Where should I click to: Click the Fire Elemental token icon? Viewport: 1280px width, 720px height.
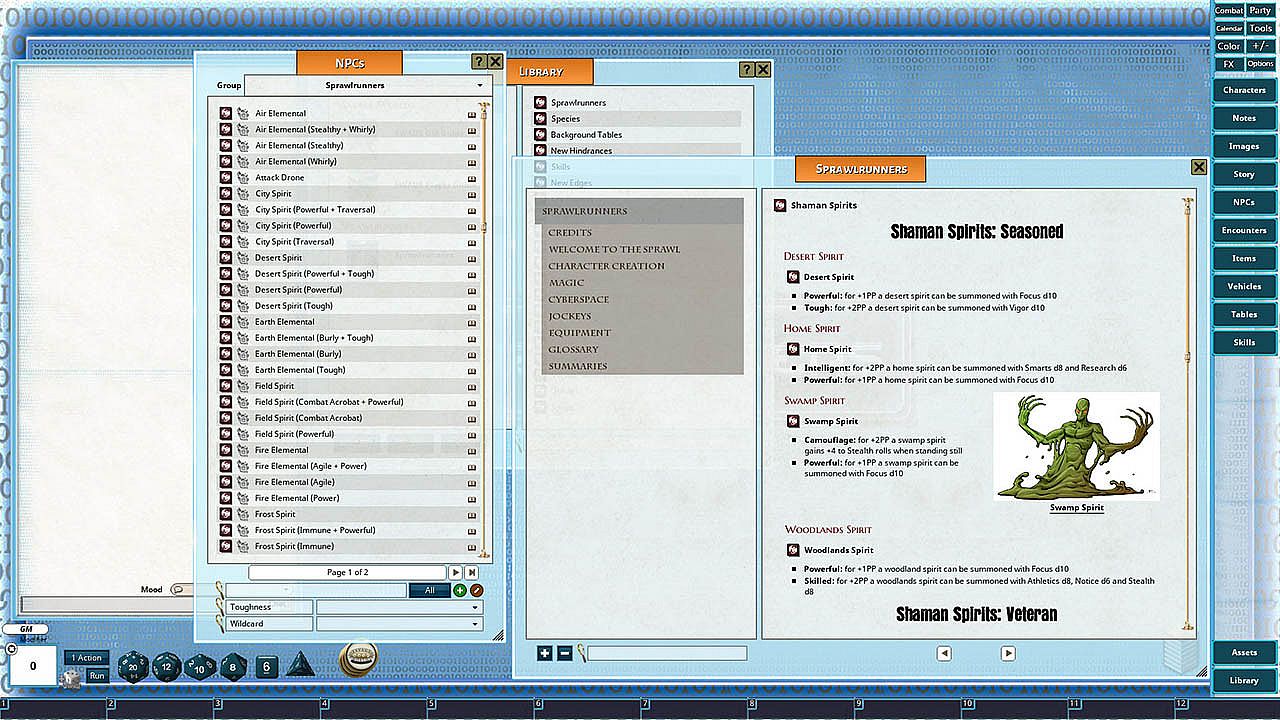tap(242, 450)
